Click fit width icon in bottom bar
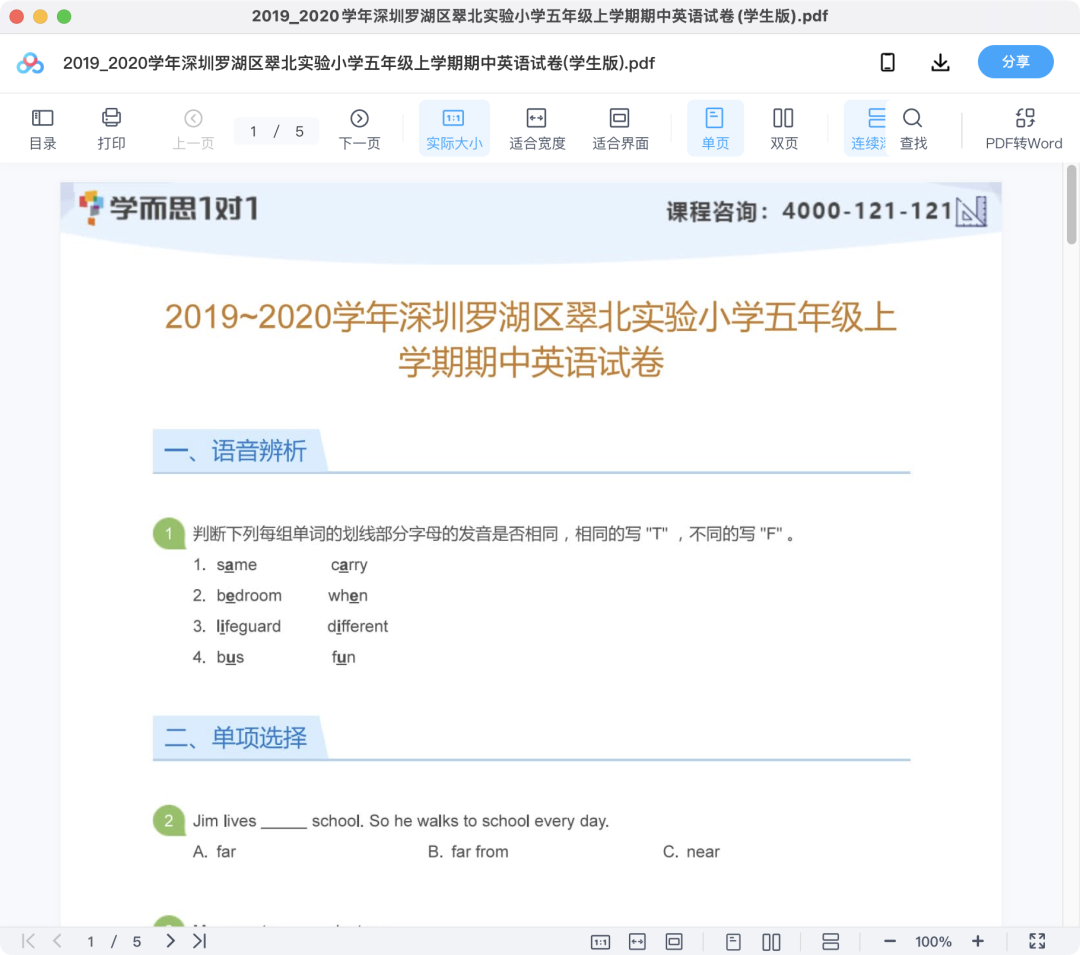 tap(637, 941)
